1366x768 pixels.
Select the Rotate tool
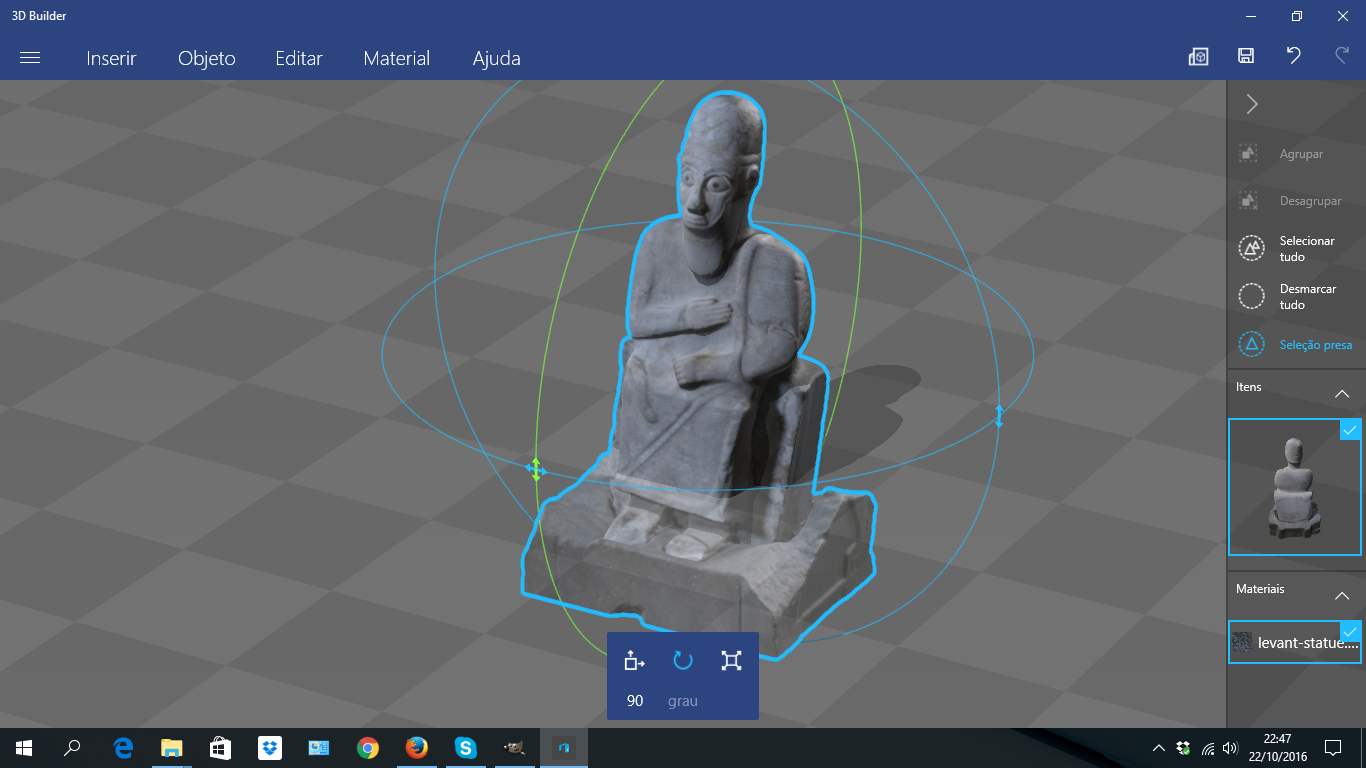(683, 660)
